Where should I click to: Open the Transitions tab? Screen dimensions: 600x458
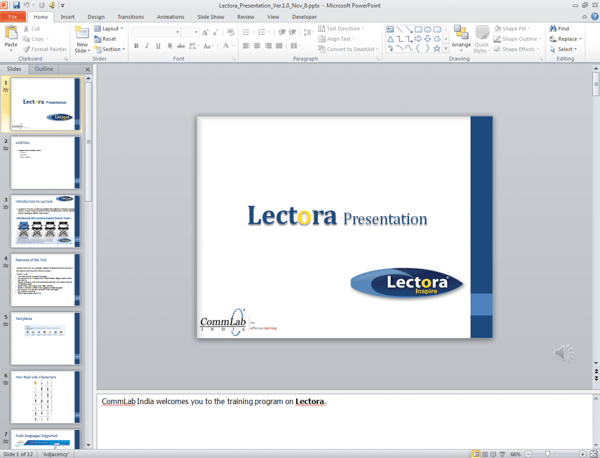130,17
